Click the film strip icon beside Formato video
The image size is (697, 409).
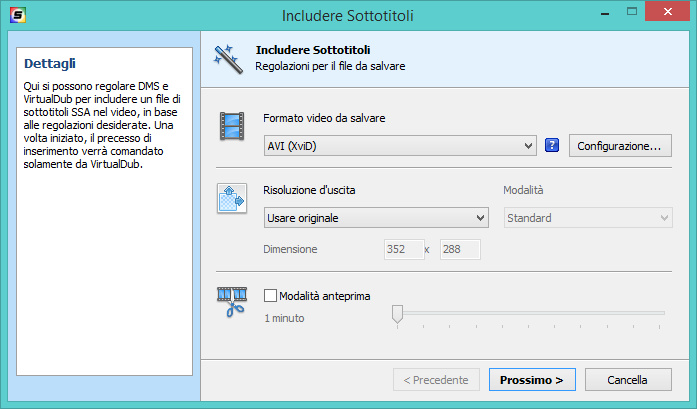(232, 127)
